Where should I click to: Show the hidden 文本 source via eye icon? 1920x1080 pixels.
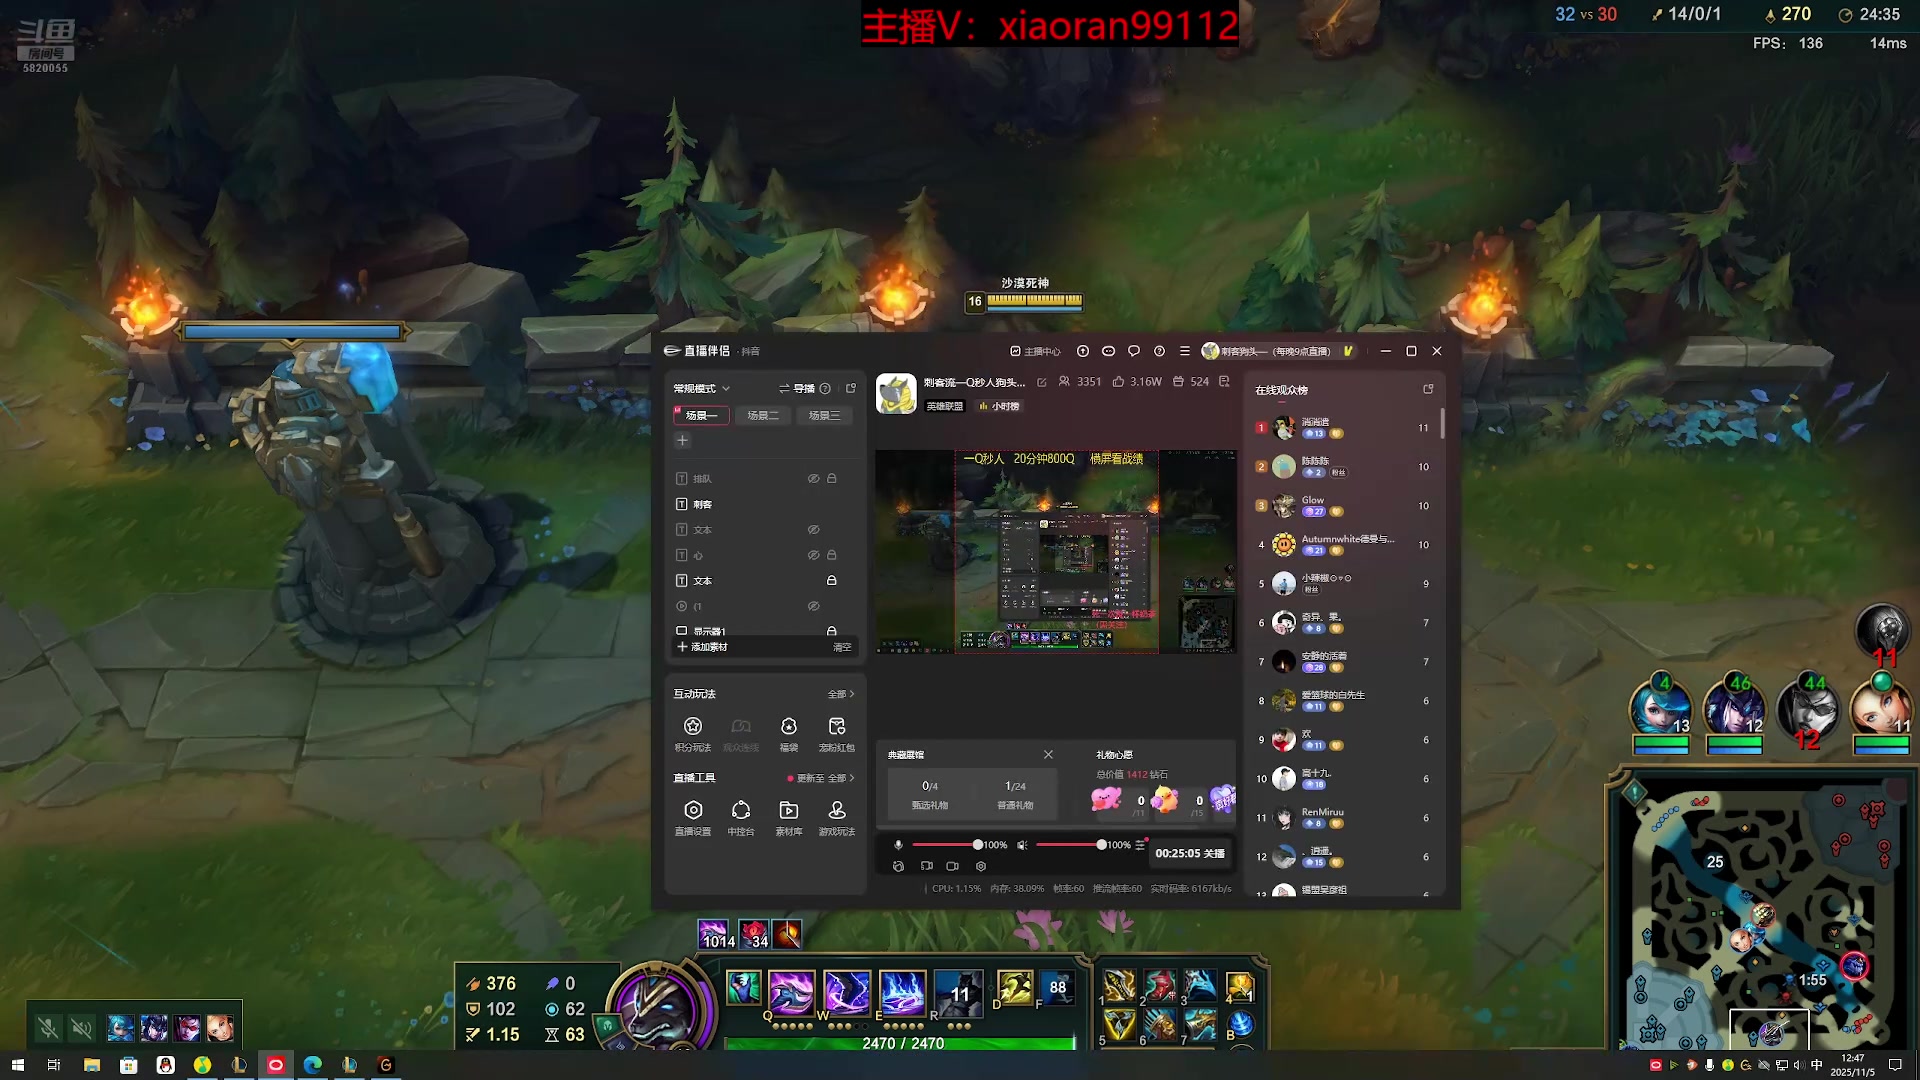pyautogui.click(x=814, y=530)
